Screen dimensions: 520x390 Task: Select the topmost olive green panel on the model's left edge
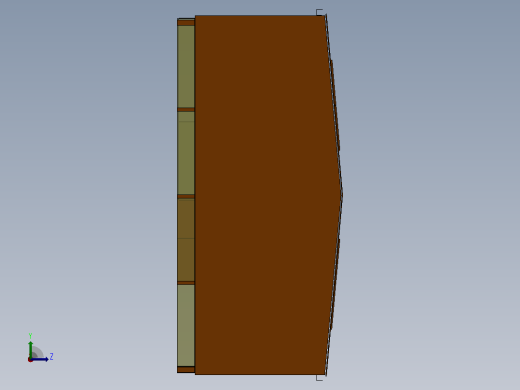pos(186,67)
